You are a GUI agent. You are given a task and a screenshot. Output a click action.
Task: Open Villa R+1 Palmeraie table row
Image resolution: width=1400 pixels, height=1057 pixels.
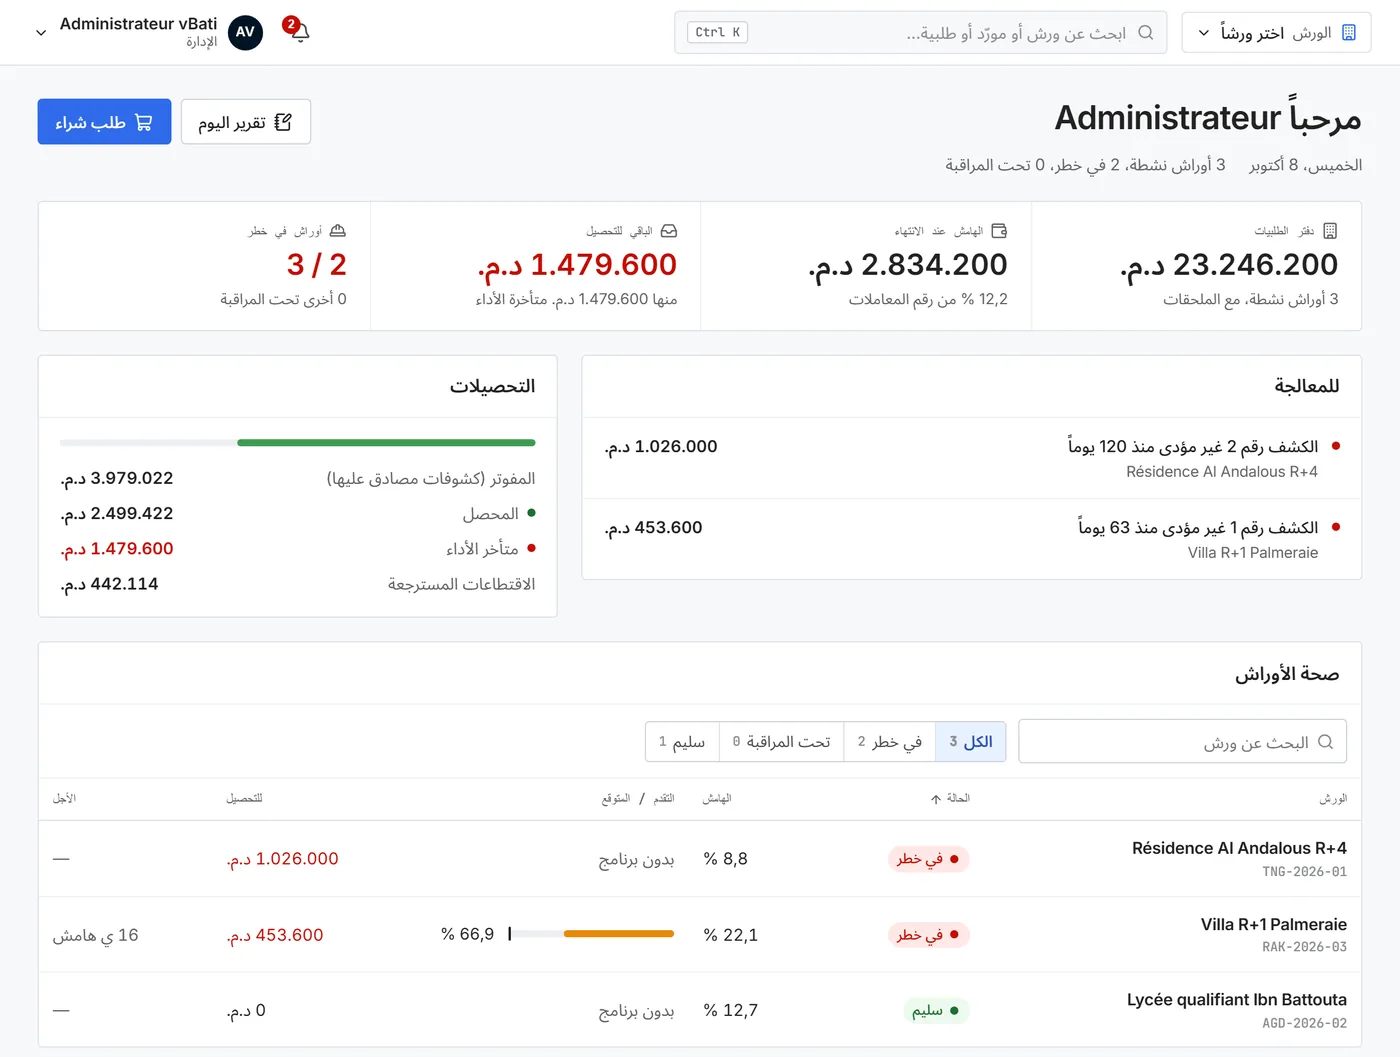point(700,935)
